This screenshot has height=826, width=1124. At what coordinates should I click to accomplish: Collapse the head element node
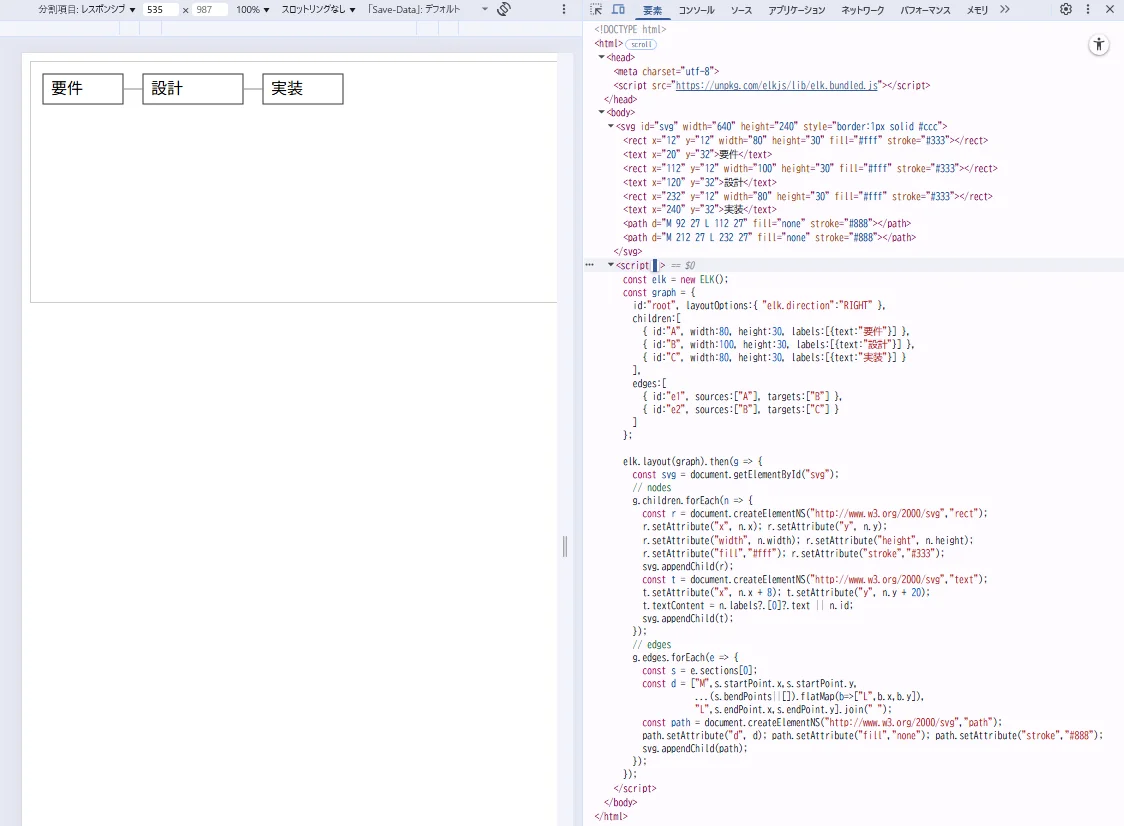(602, 57)
